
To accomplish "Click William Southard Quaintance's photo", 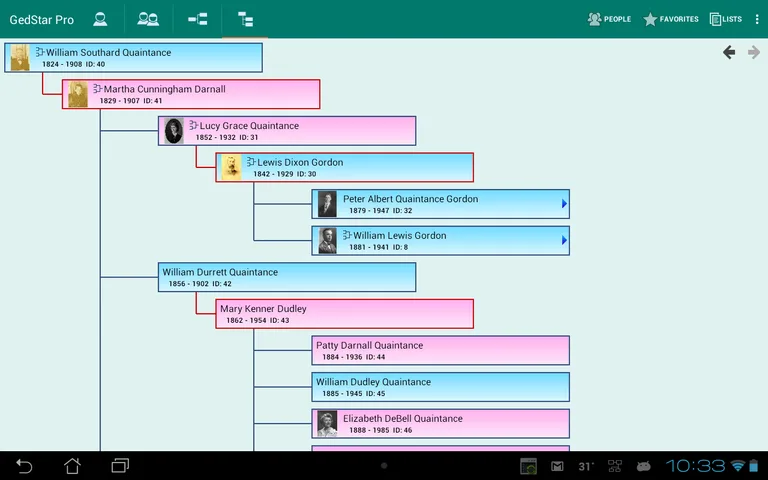I will coord(20,58).
